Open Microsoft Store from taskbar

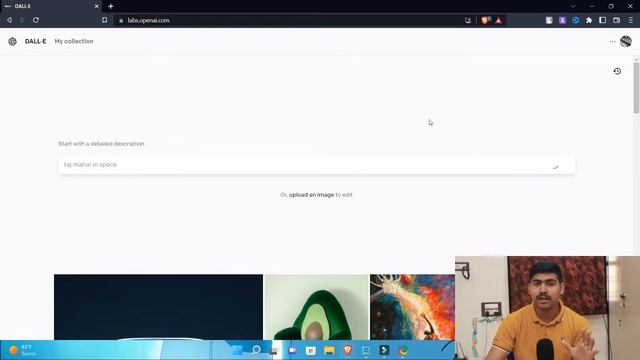(311, 350)
